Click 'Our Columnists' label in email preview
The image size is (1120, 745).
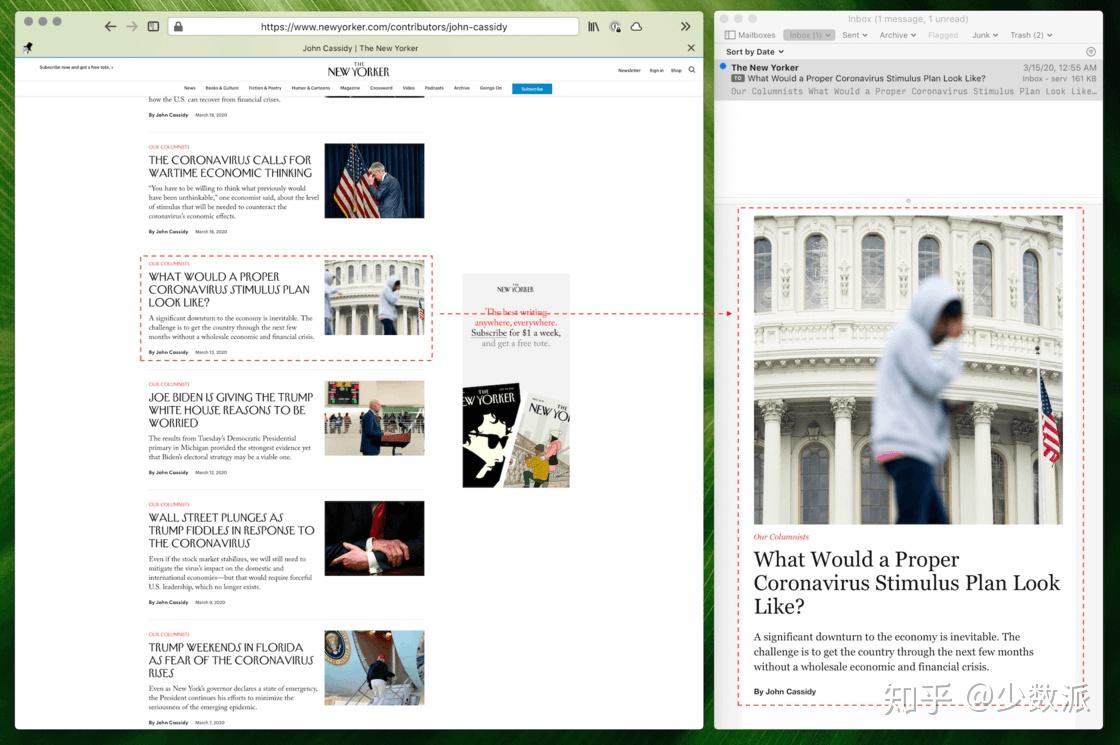pyautogui.click(x=781, y=536)
